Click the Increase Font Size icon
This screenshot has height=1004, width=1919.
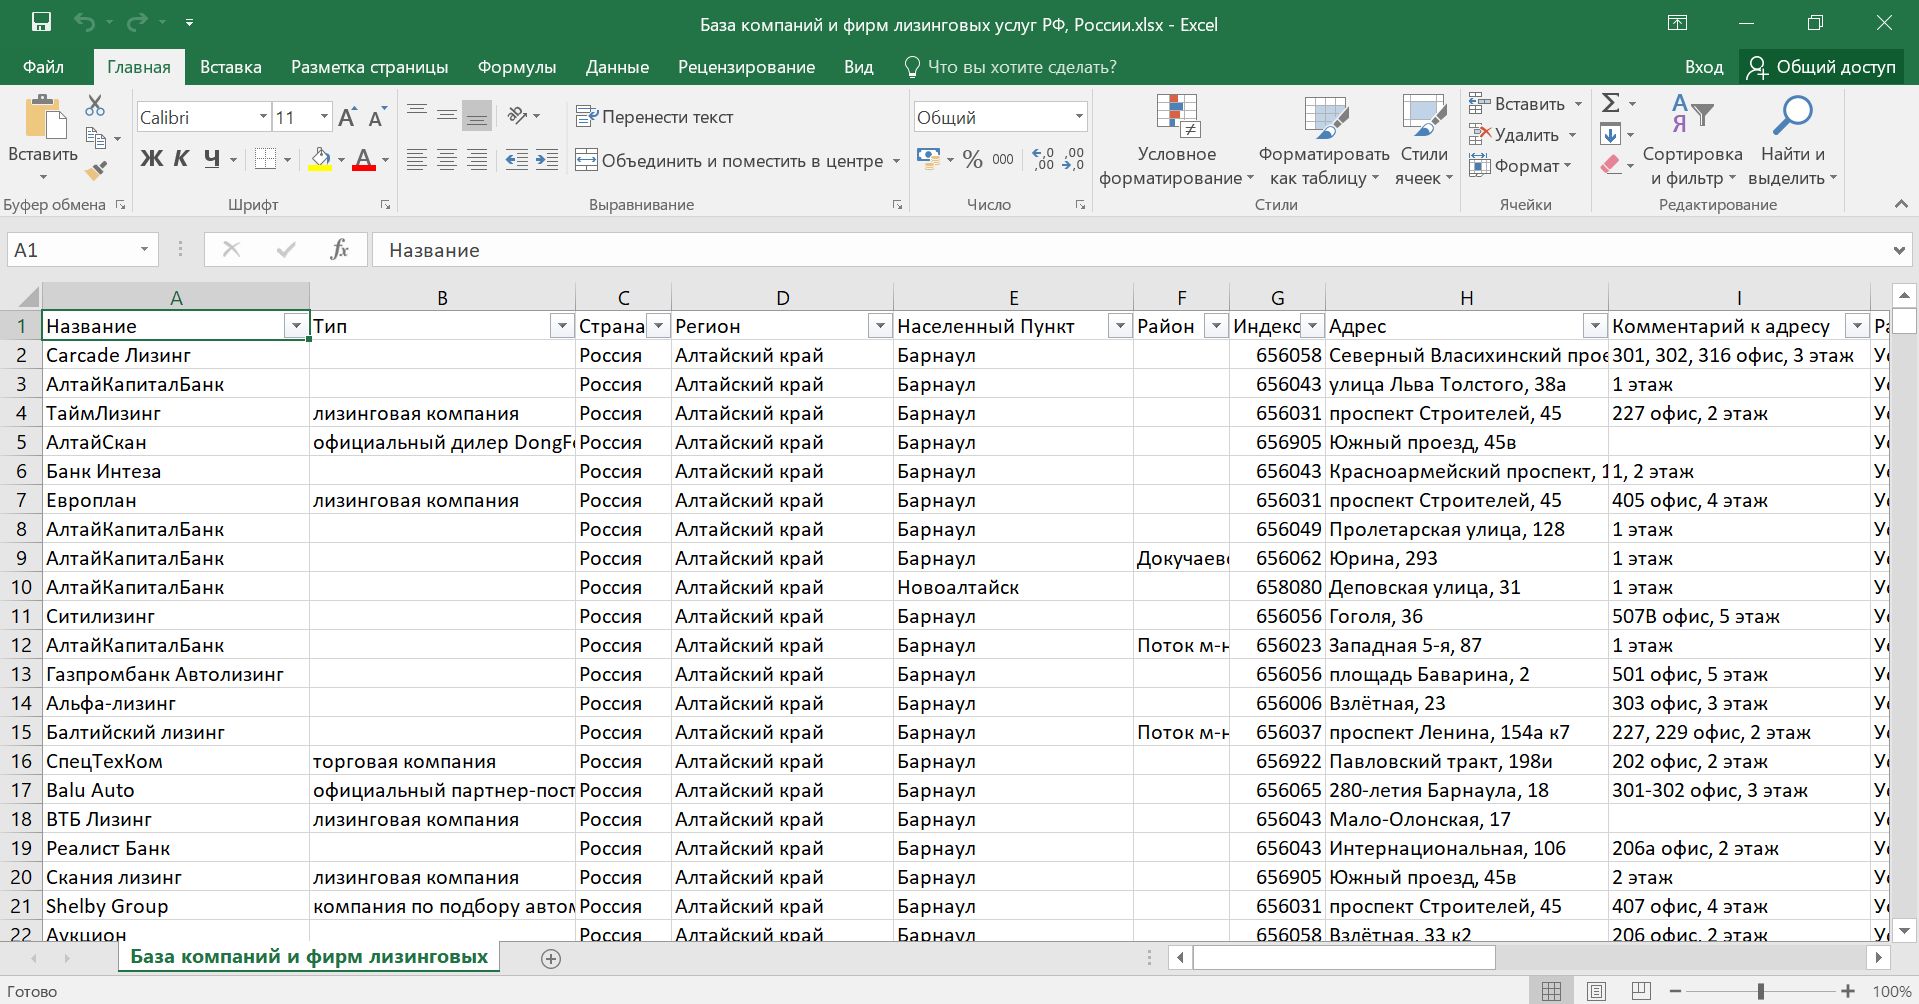[347, 118]
